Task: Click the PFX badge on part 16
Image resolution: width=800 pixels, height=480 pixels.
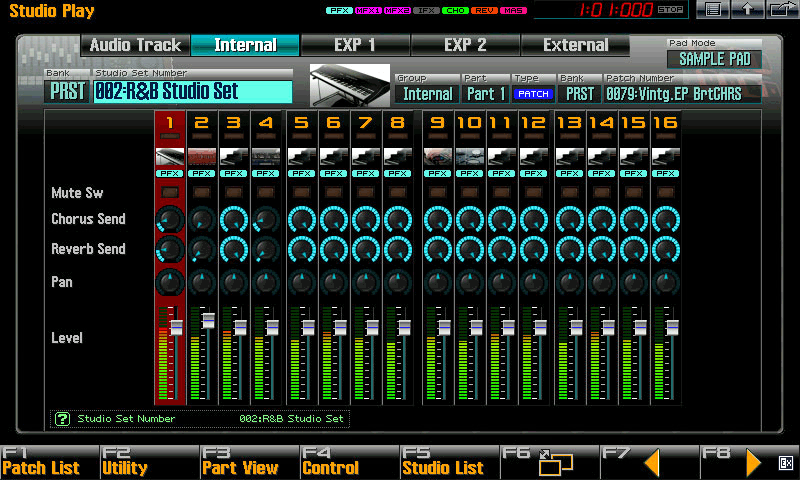Action: pyautogui.click(x=666, y=173)
